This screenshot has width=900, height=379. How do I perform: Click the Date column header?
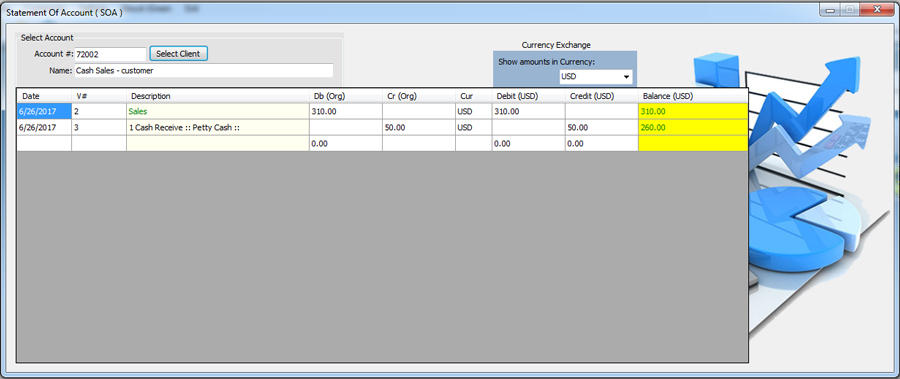(x=44, y=96)
